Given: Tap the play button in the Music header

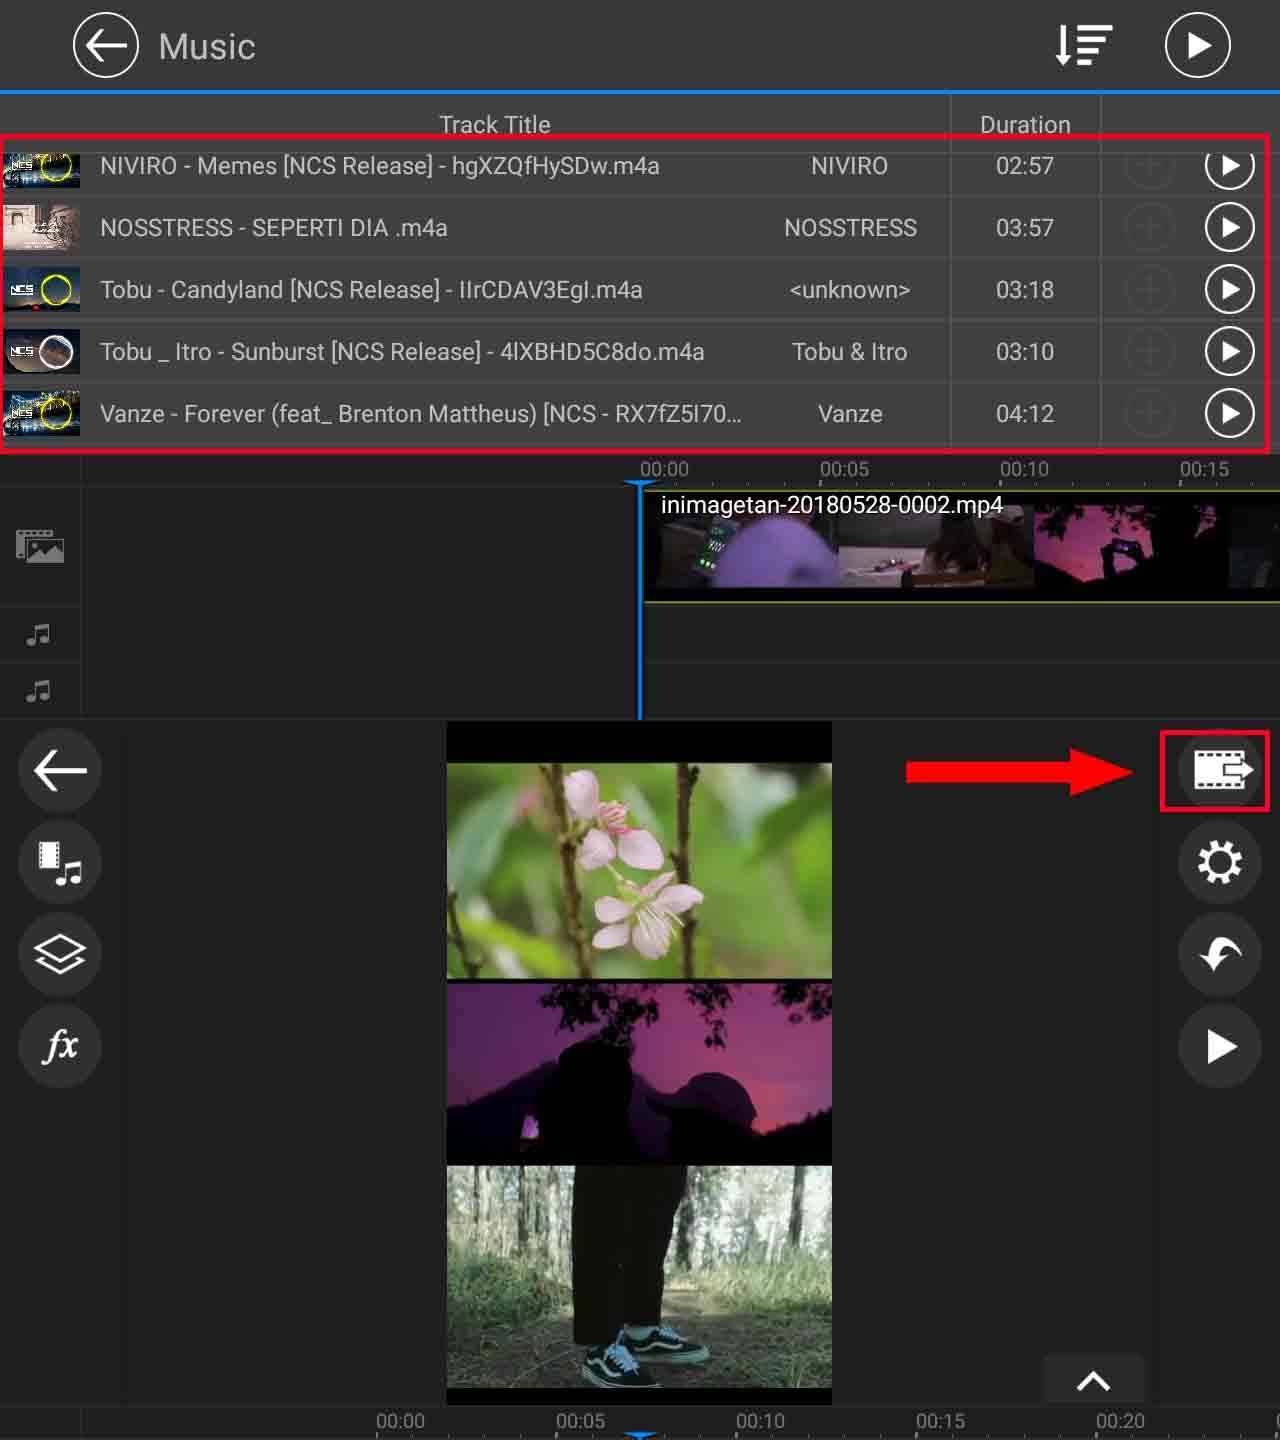Looking at the screenshot, I should (1197, 45).
